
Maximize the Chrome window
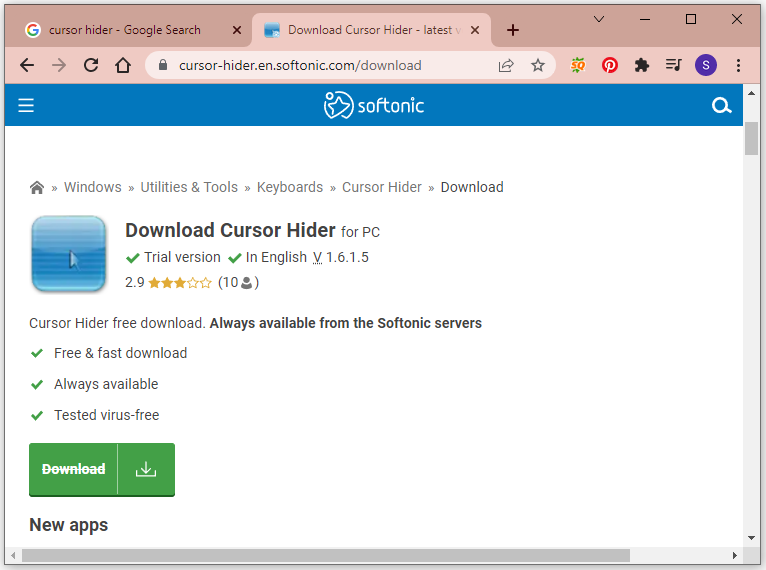coord(691,19)
